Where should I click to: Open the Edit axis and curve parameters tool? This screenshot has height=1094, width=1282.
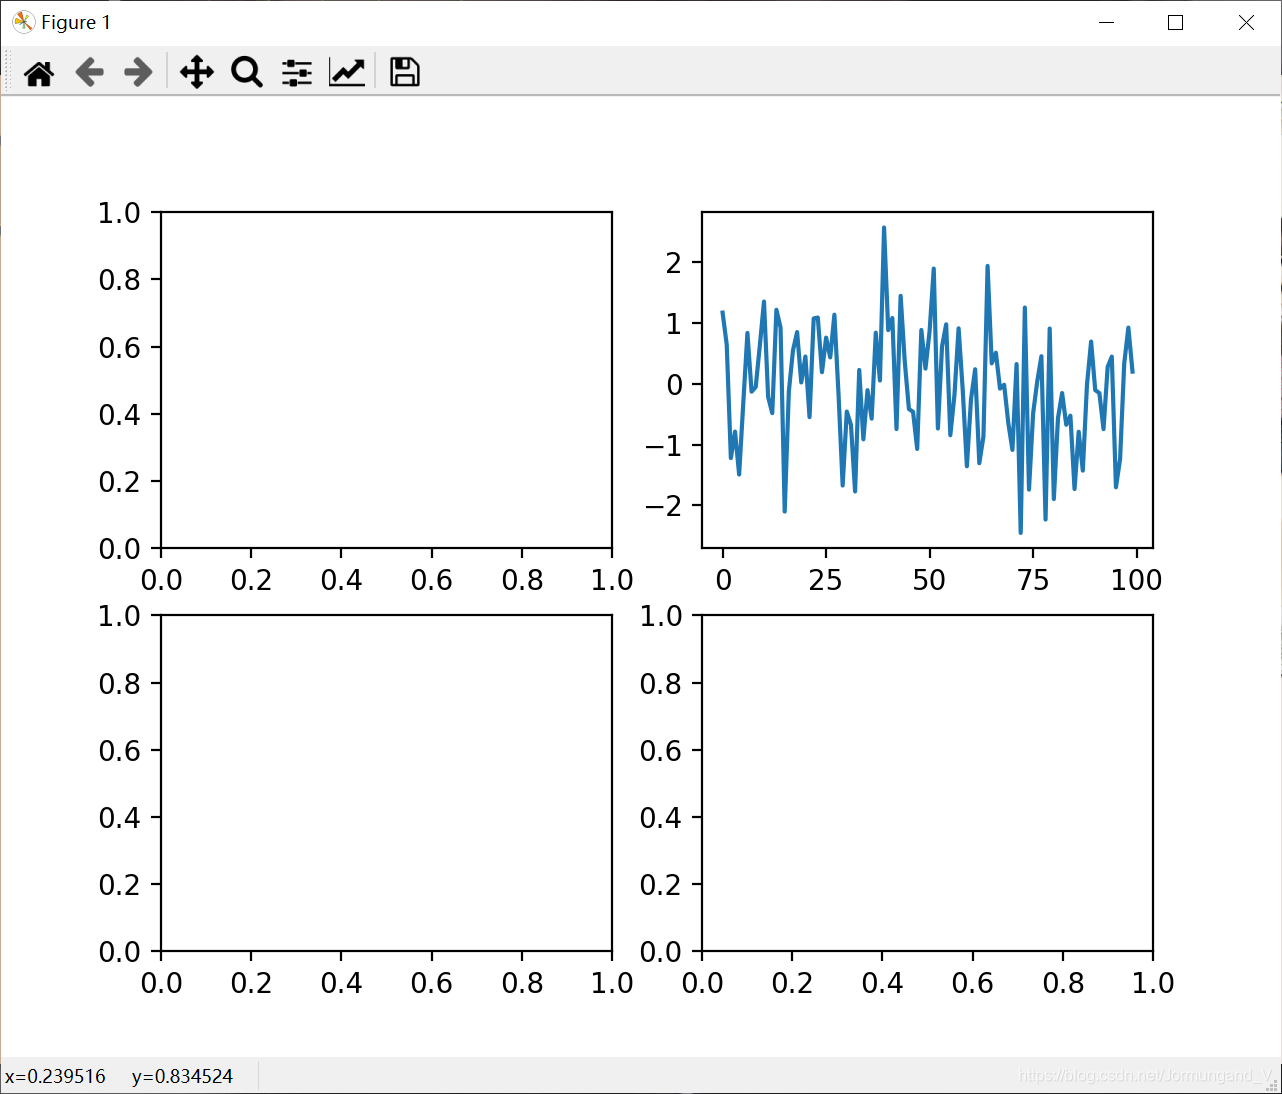347,72
